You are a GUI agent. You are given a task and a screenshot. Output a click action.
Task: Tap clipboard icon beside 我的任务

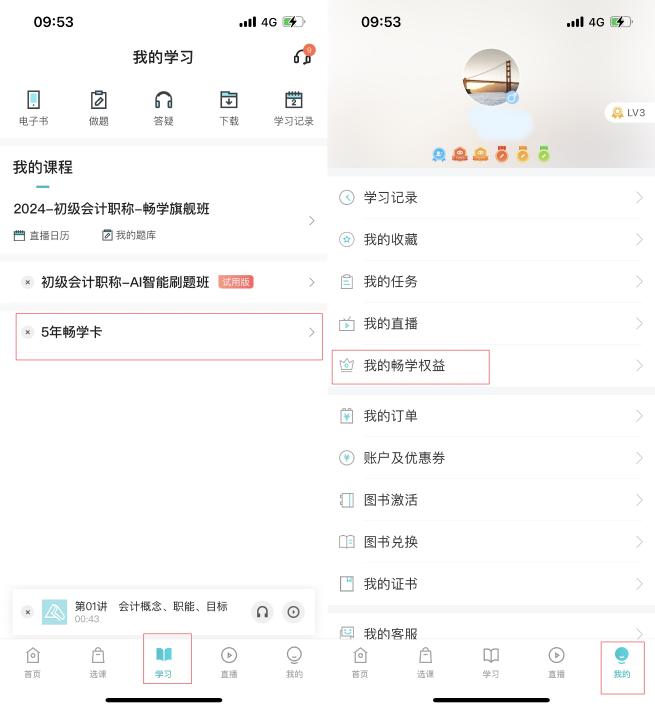tap(347, 281)
